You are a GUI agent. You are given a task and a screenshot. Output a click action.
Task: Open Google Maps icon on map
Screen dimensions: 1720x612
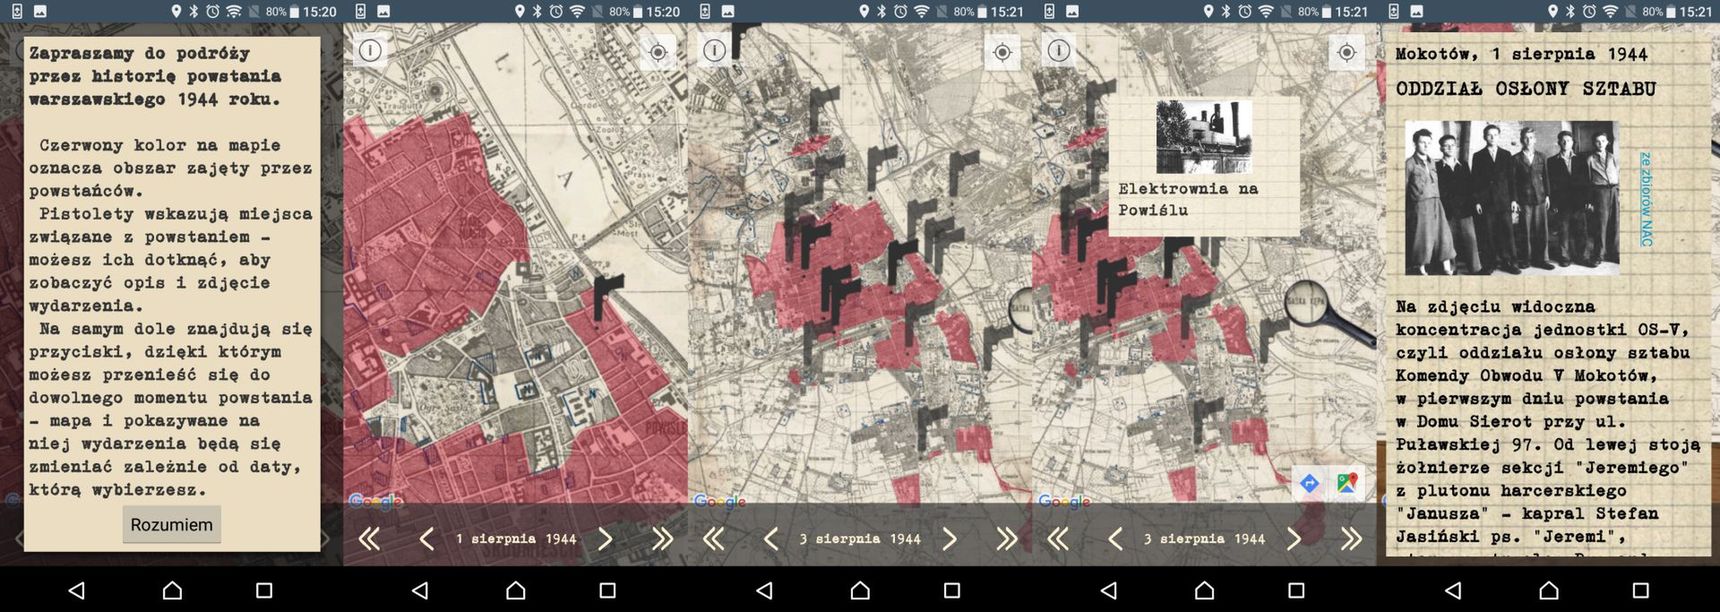click(1348, 484)
